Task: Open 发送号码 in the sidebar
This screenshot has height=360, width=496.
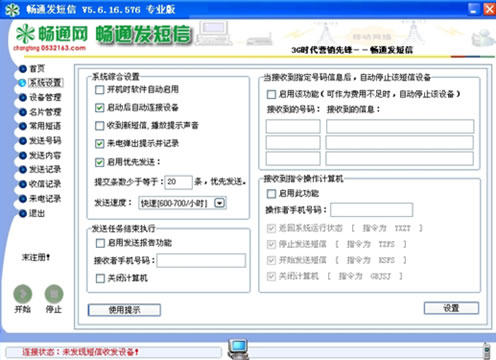Action: [45, 141]
